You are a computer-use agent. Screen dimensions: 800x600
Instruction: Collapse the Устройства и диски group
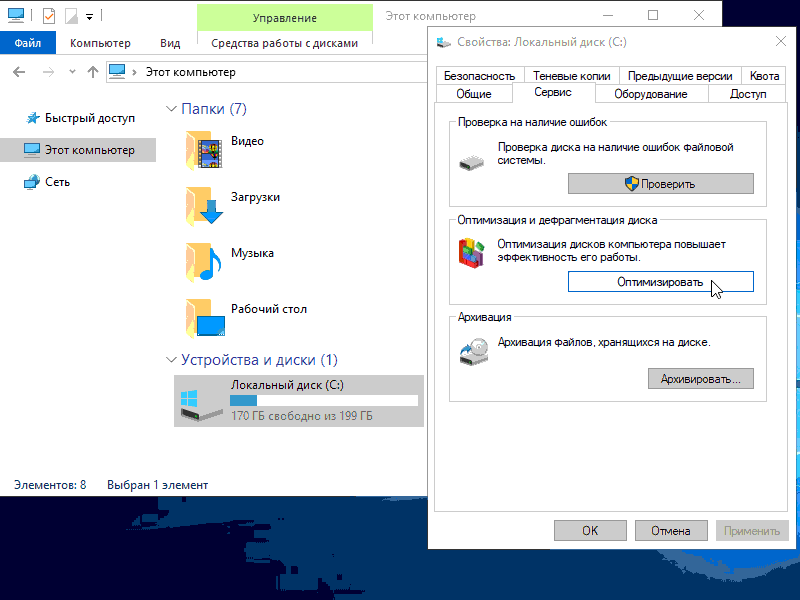pyautogui.click(x=170, y=360)
